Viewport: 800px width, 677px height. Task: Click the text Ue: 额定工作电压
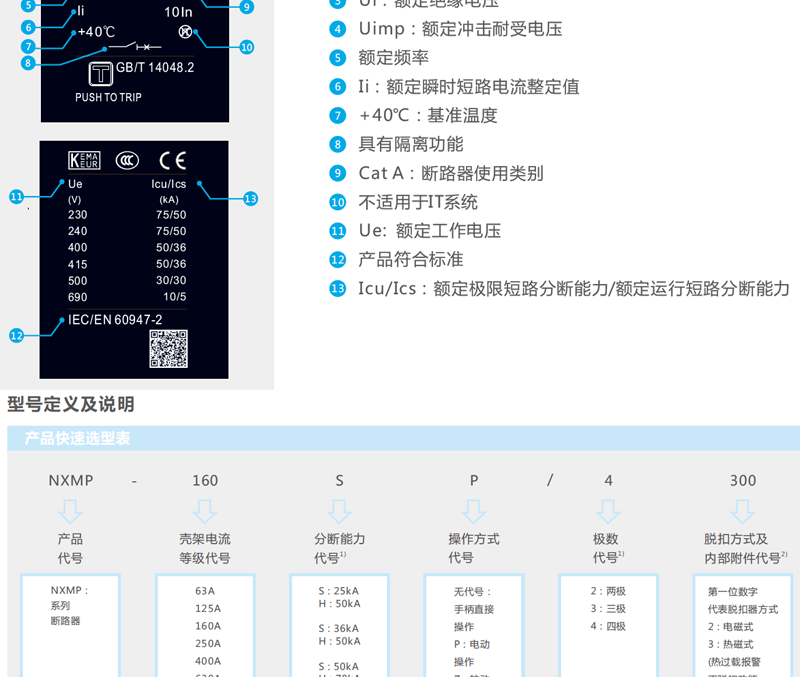point(430,231)
